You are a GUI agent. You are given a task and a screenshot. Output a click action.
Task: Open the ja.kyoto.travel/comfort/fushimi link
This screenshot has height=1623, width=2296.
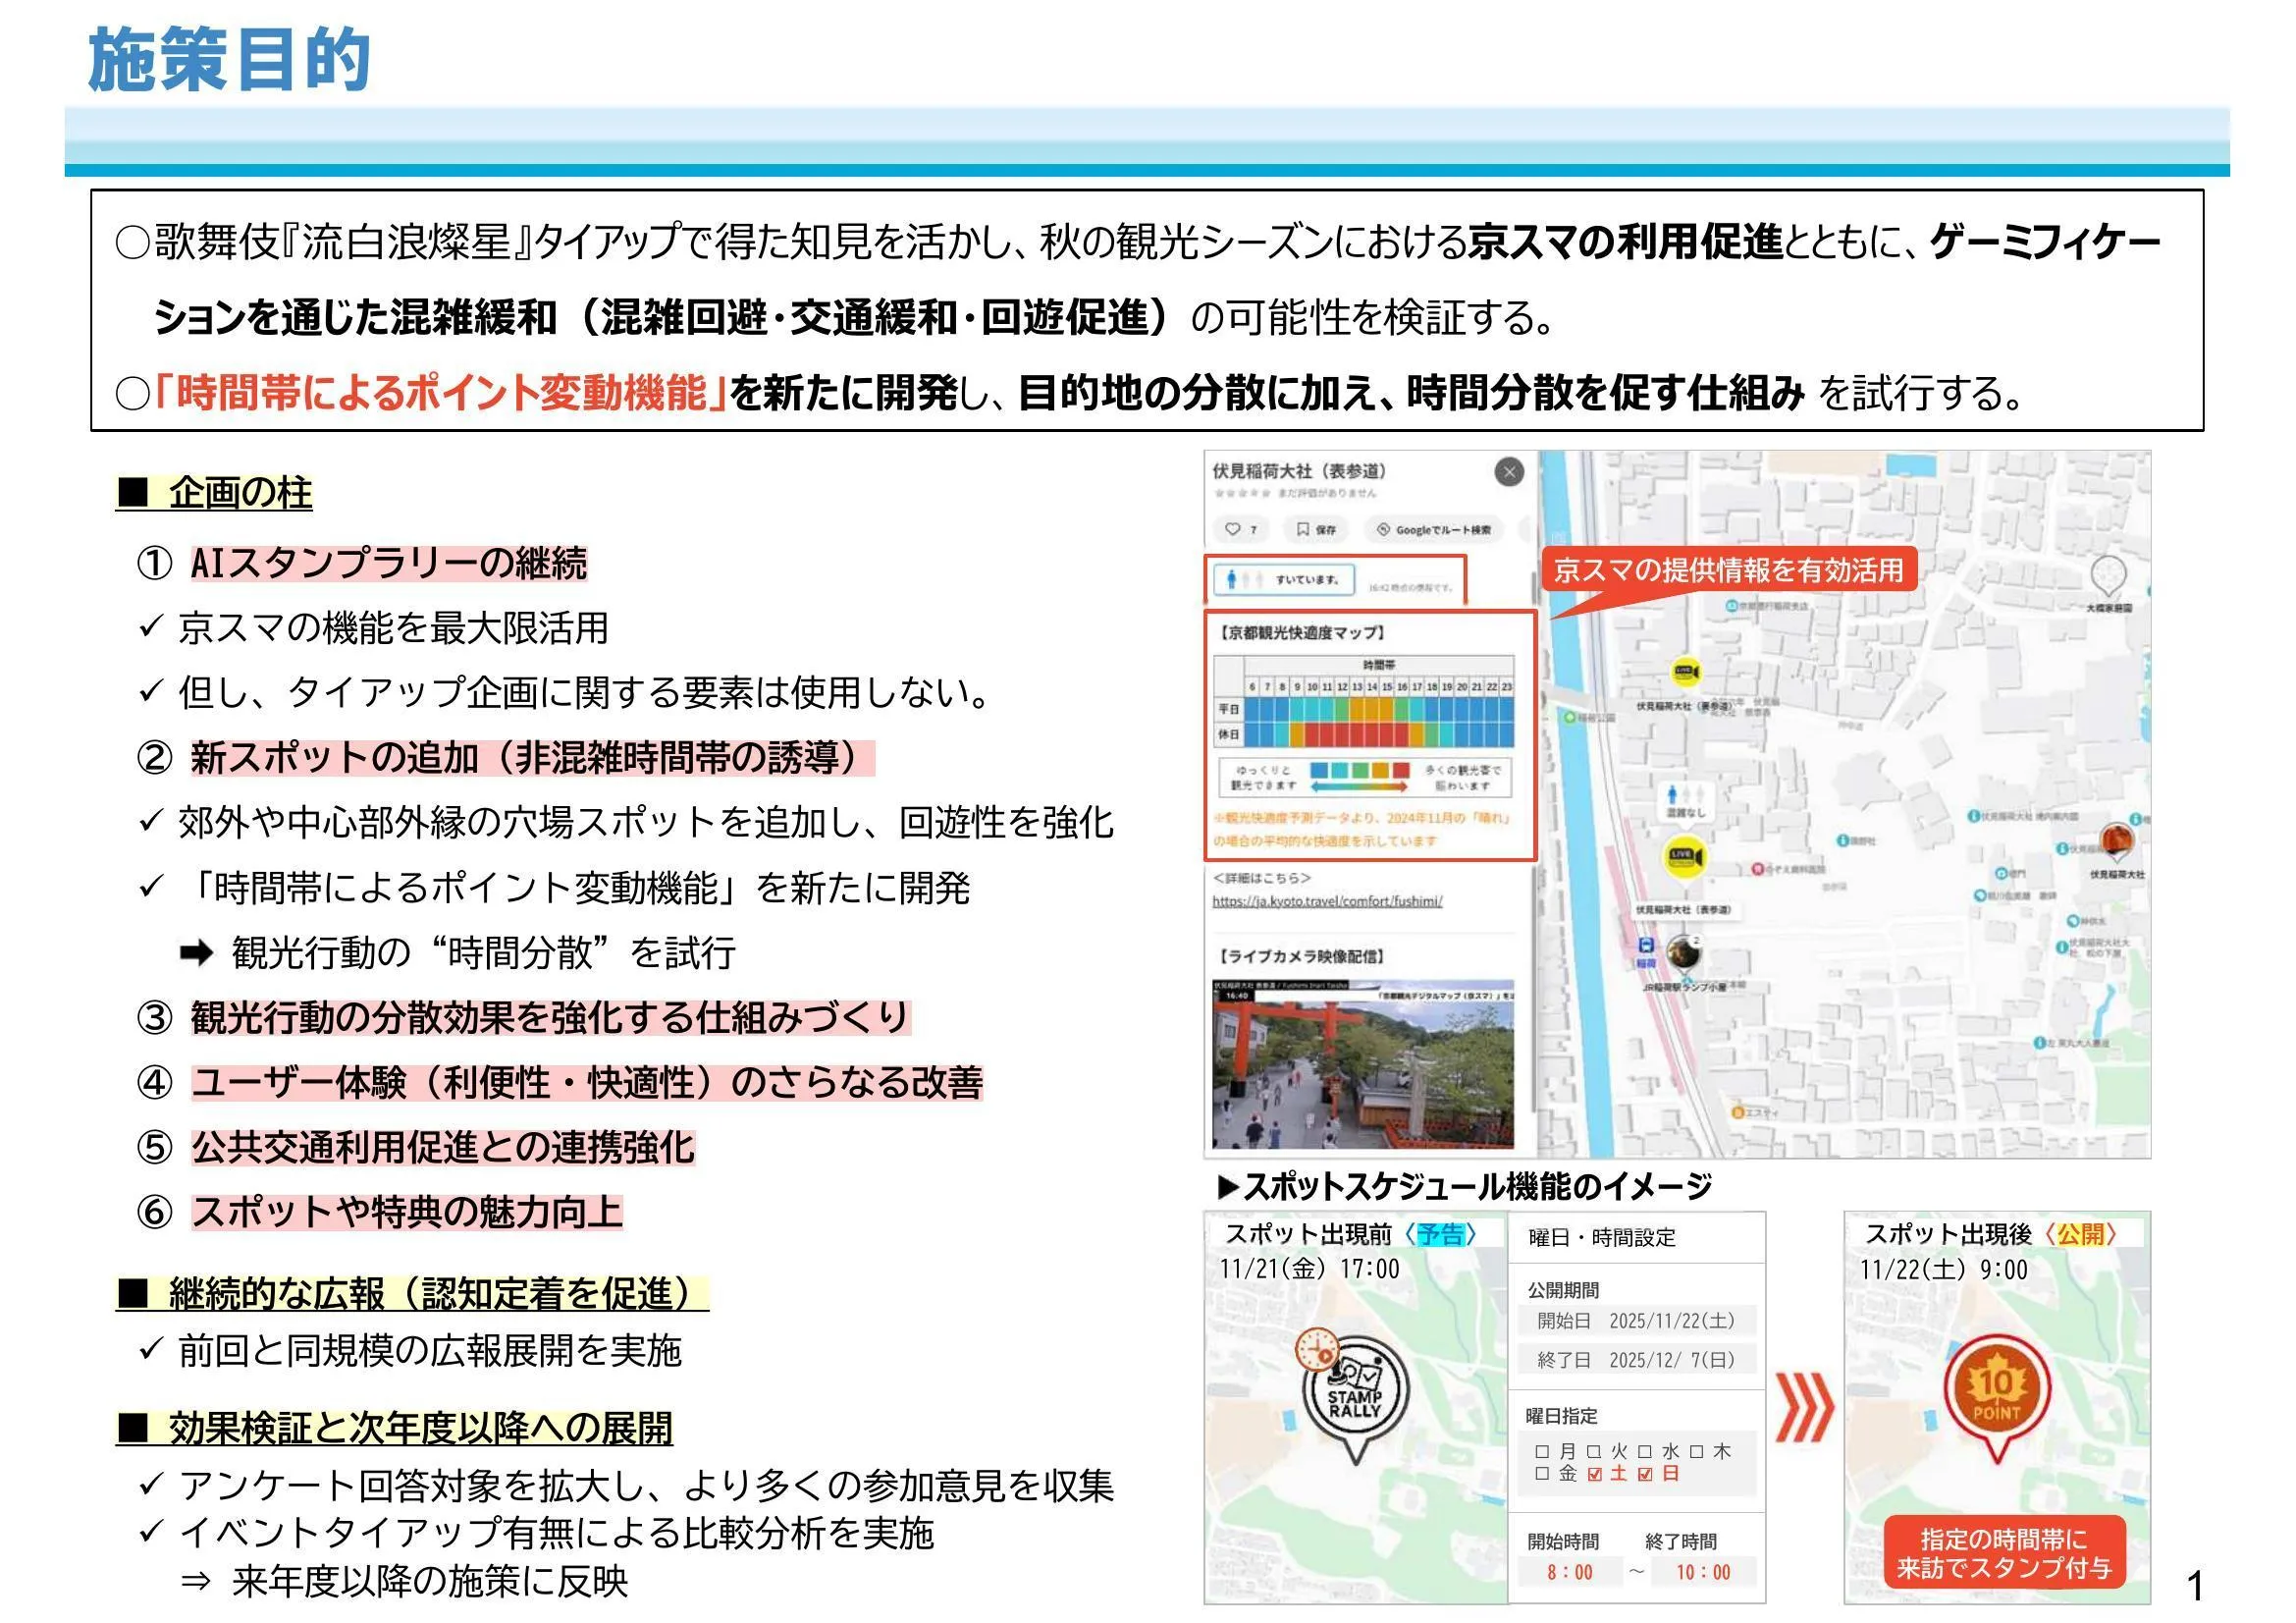click(1327, 901)
